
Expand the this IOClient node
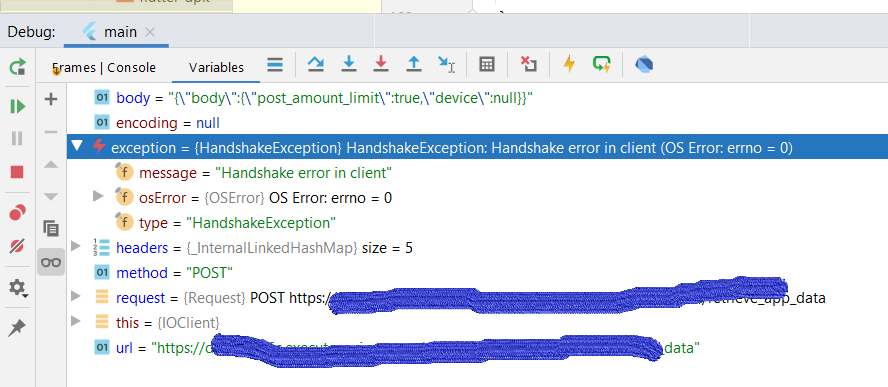pyautogui.click(x=76, y=321)
